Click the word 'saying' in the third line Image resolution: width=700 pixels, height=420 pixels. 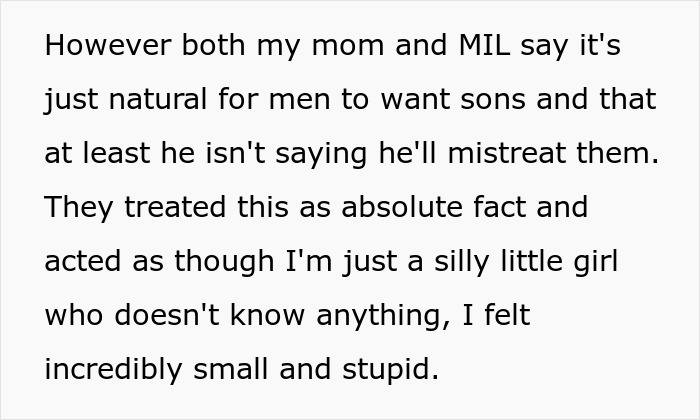click(321, 155)
